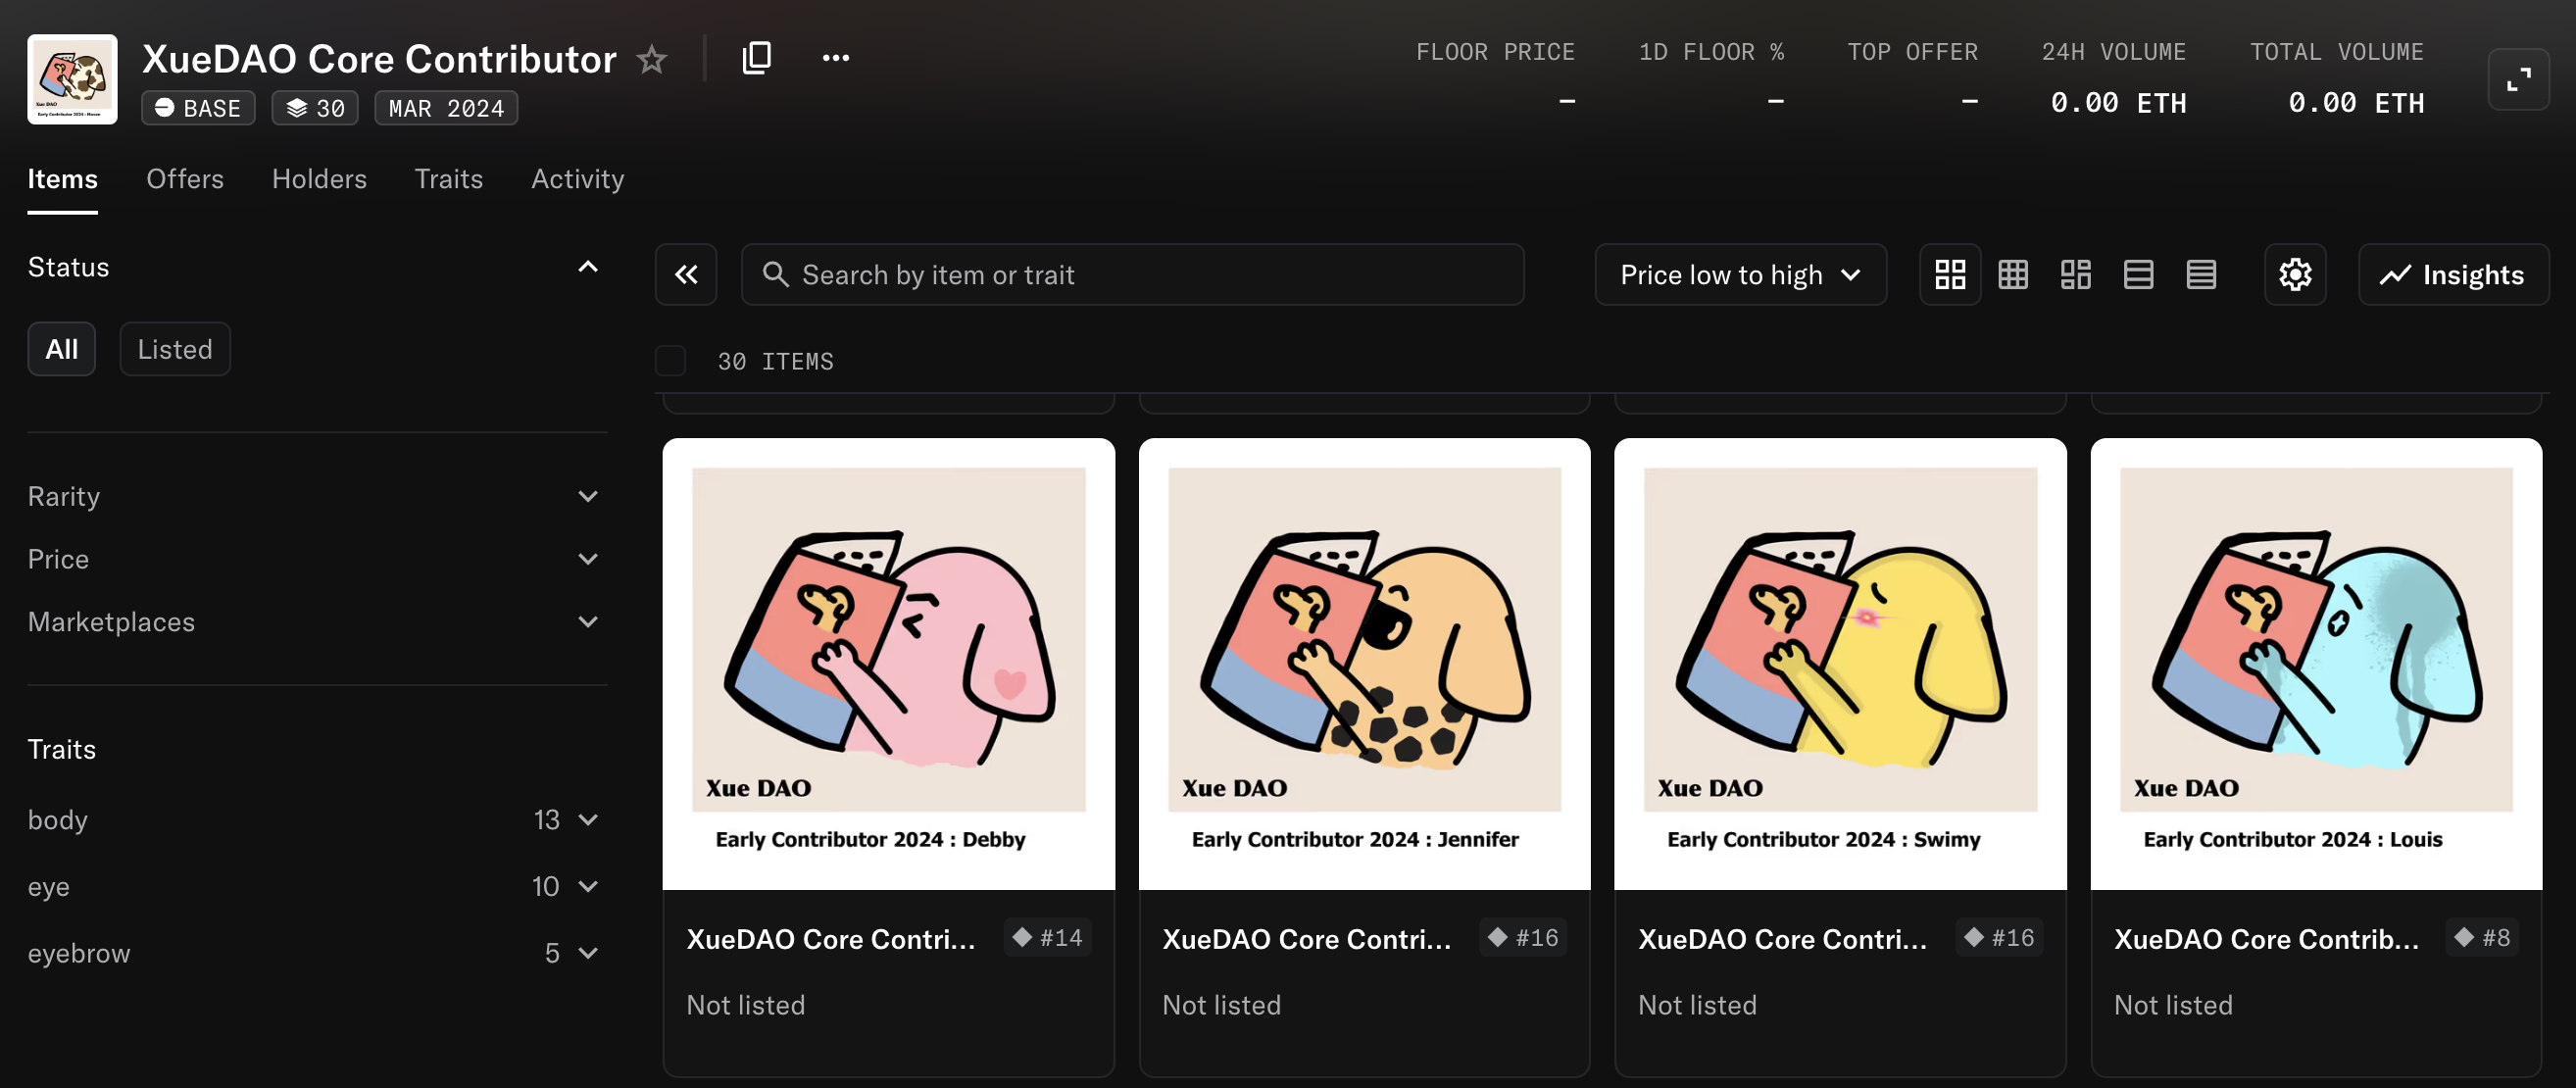2576x1088 pixels.
Task: Click the BASE chain badge
Action: 198,108
